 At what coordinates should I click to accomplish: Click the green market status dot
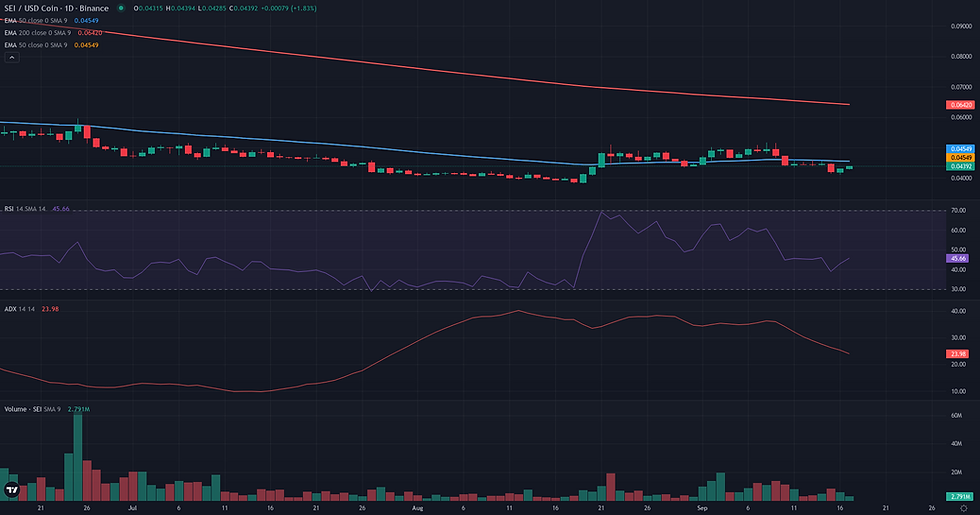(x=121, y=8)
